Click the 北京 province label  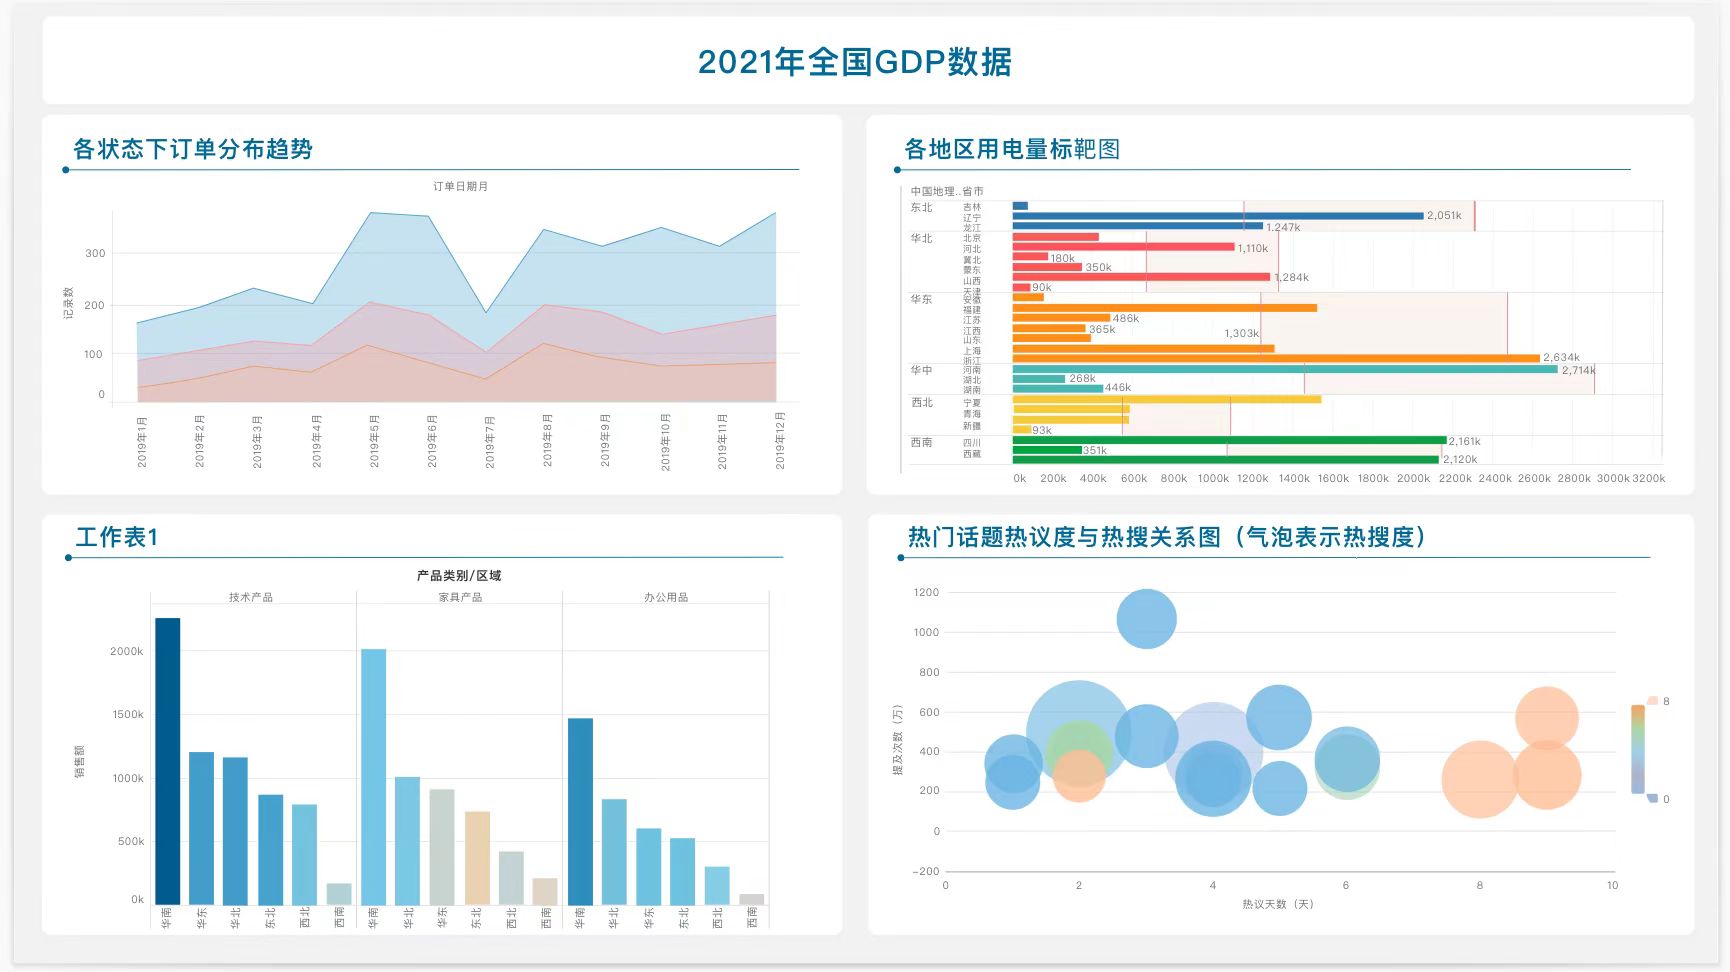click(x=972, y=238)
